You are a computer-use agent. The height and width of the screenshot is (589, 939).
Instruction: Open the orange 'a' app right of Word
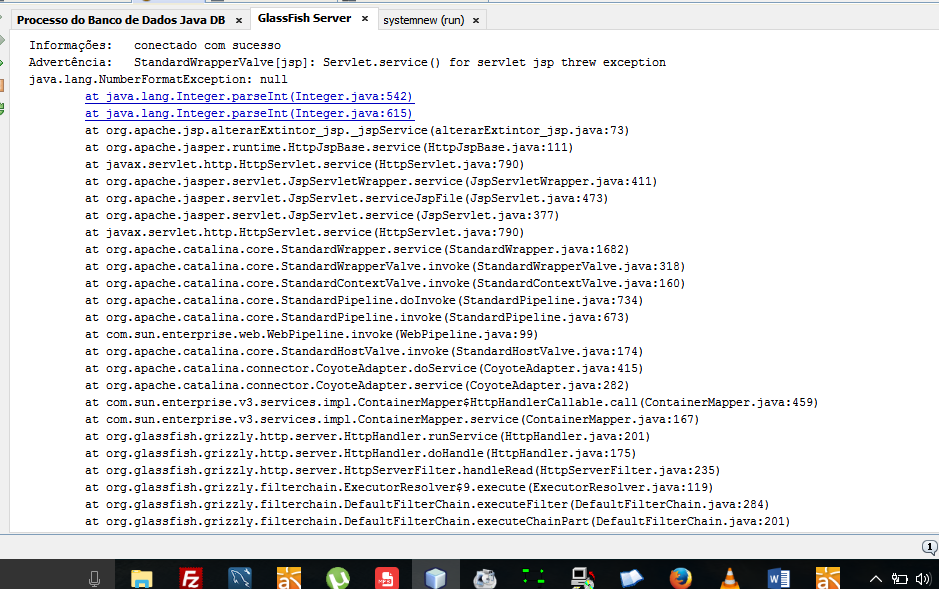pyautogui.click(x=828, y=579)
